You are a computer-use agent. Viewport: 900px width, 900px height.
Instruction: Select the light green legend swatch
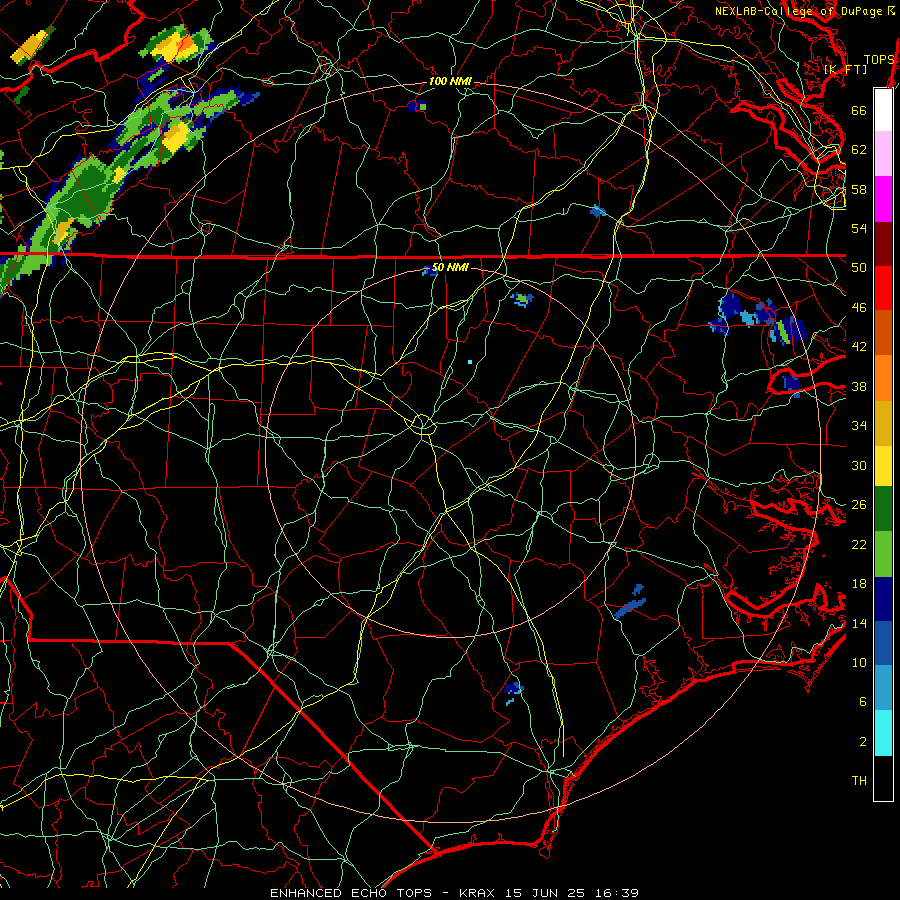point(883,554)
